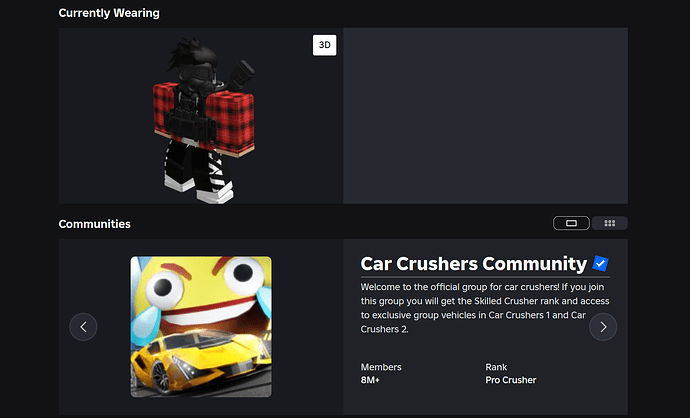The width and height of the screenshot is (690, 418).
Task: Click the Pro Crusher rank text
Action: [510, 380]
